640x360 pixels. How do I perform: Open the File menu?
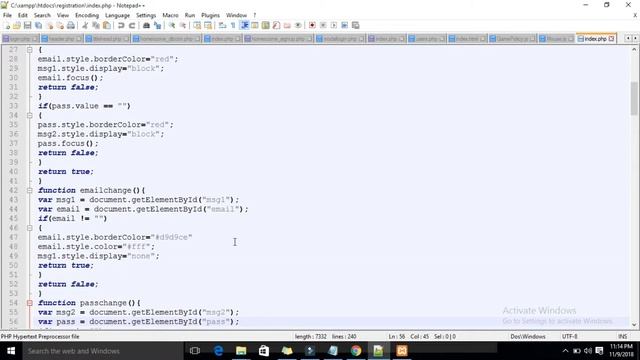pos(7,15)
